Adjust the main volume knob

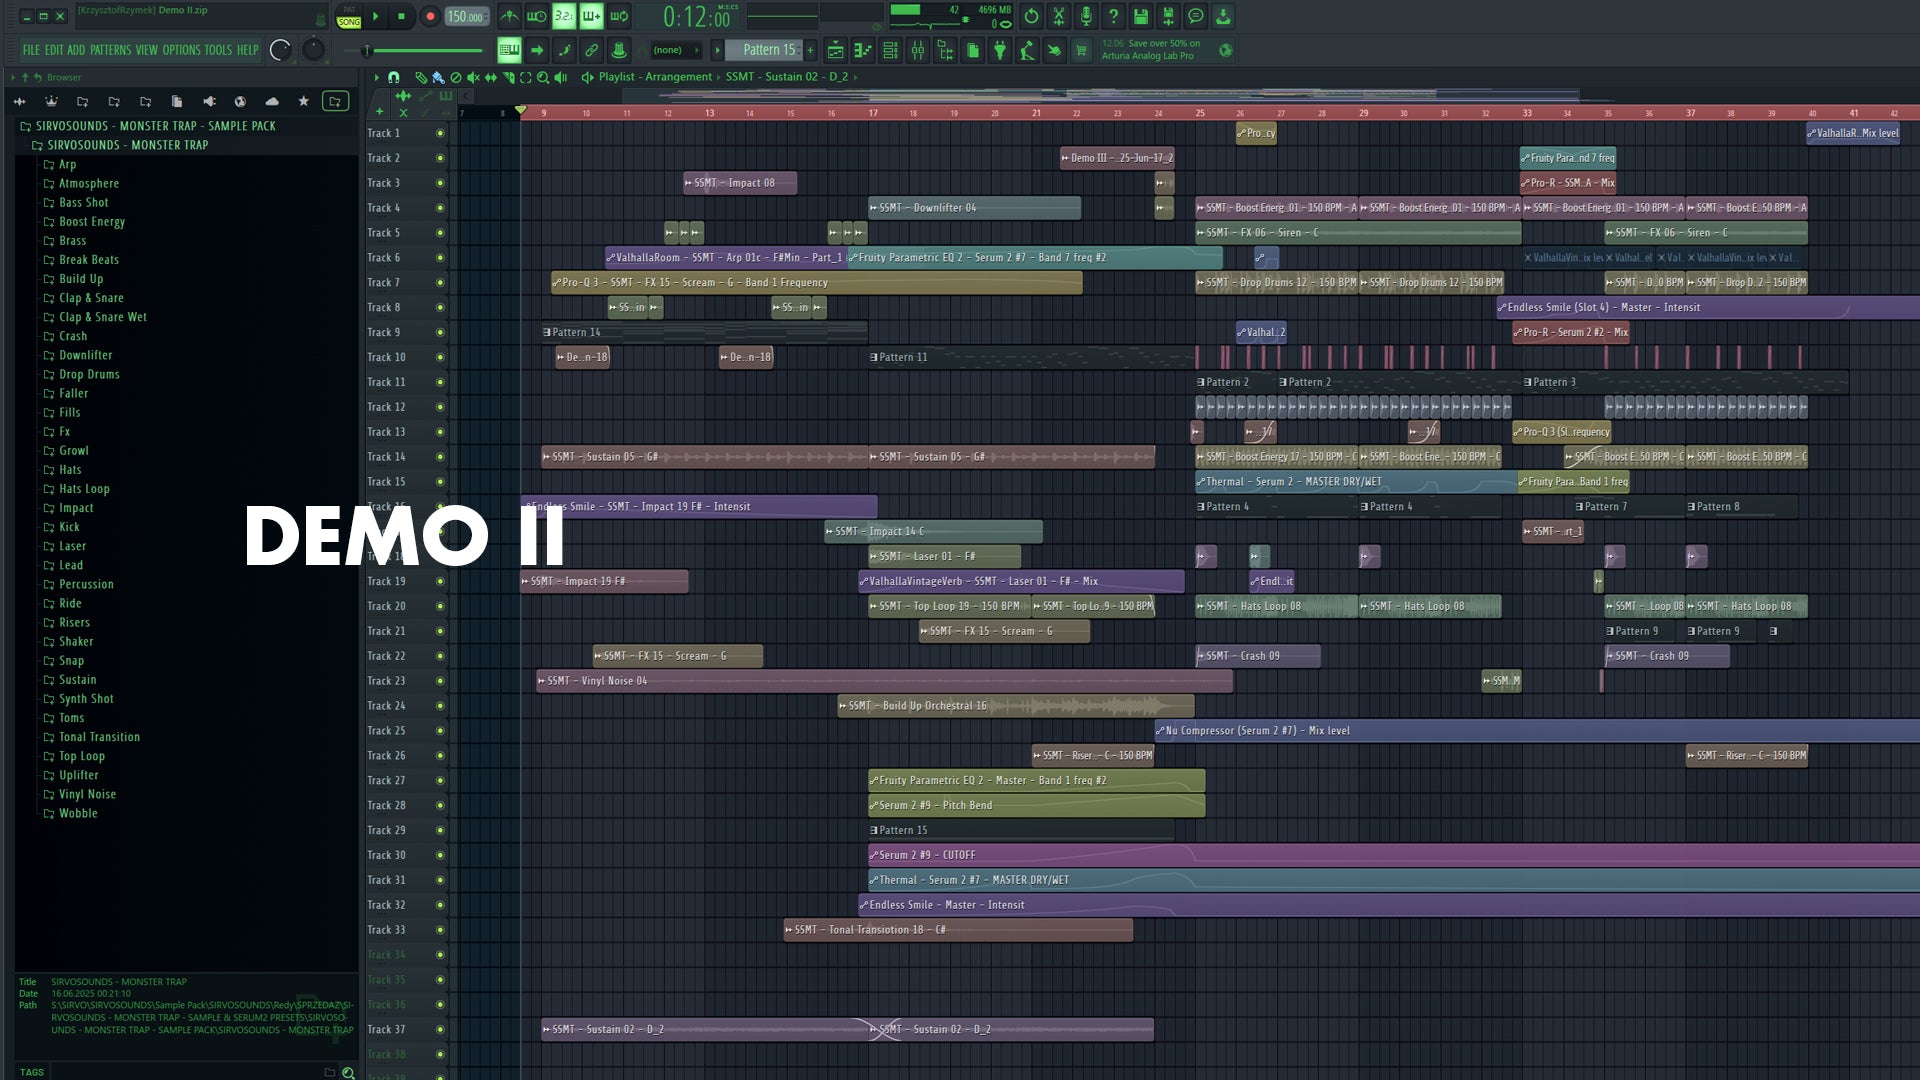(281, 50)
